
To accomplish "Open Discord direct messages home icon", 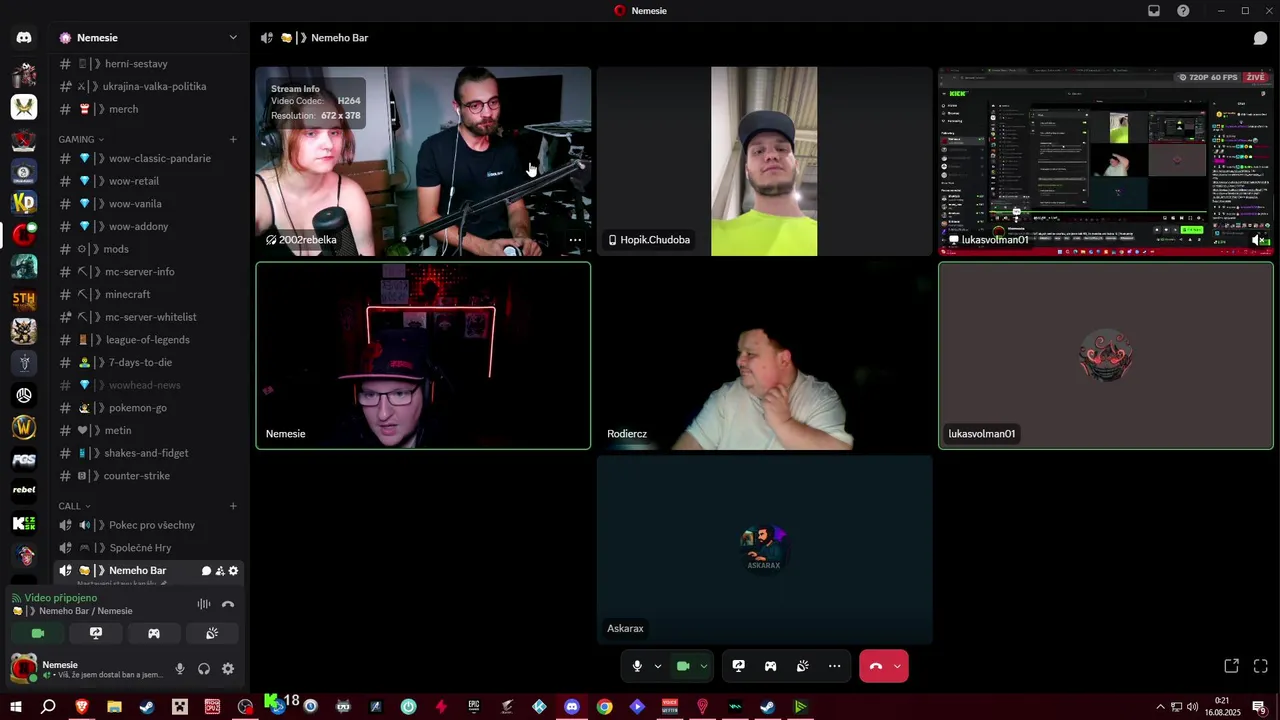I will click(24, 38).
